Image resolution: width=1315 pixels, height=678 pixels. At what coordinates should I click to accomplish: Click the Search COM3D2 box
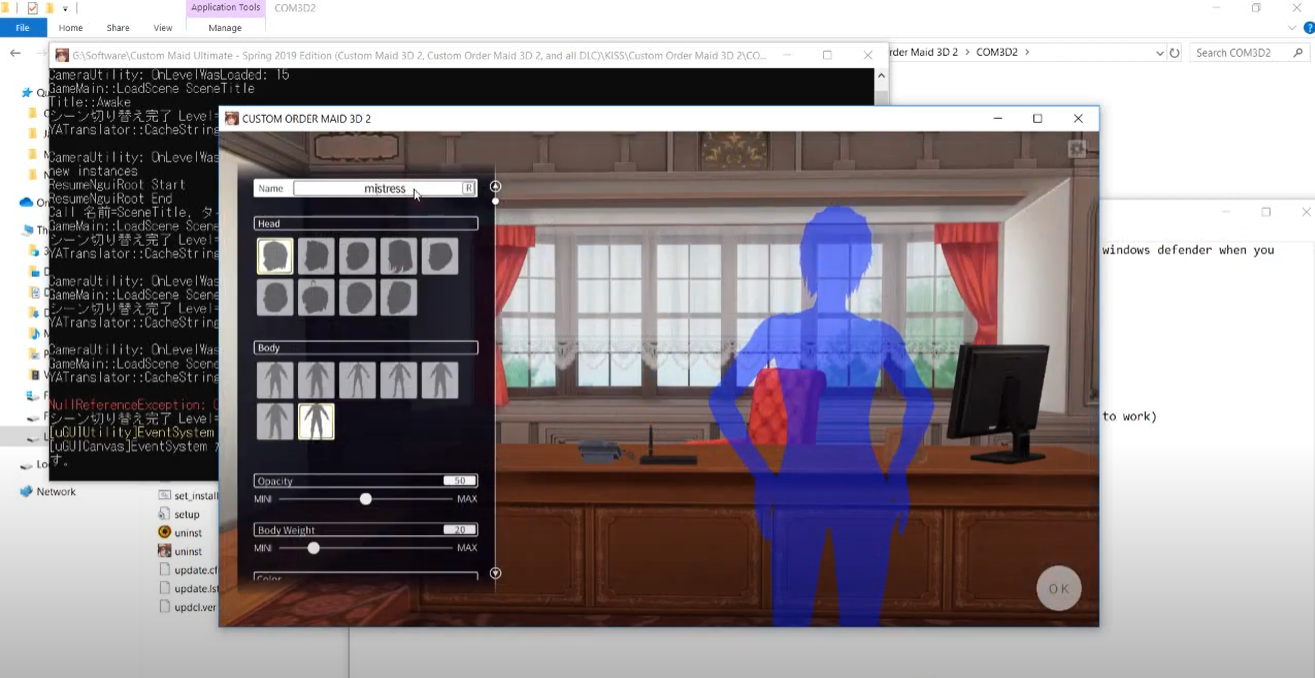[x=1250, y=53]
